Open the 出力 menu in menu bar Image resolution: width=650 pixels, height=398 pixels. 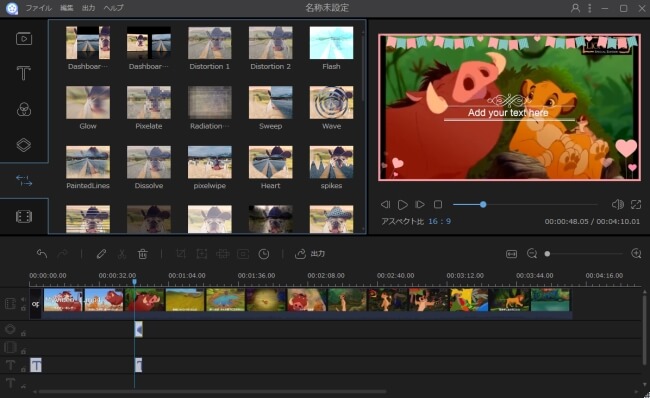point(88,8)
